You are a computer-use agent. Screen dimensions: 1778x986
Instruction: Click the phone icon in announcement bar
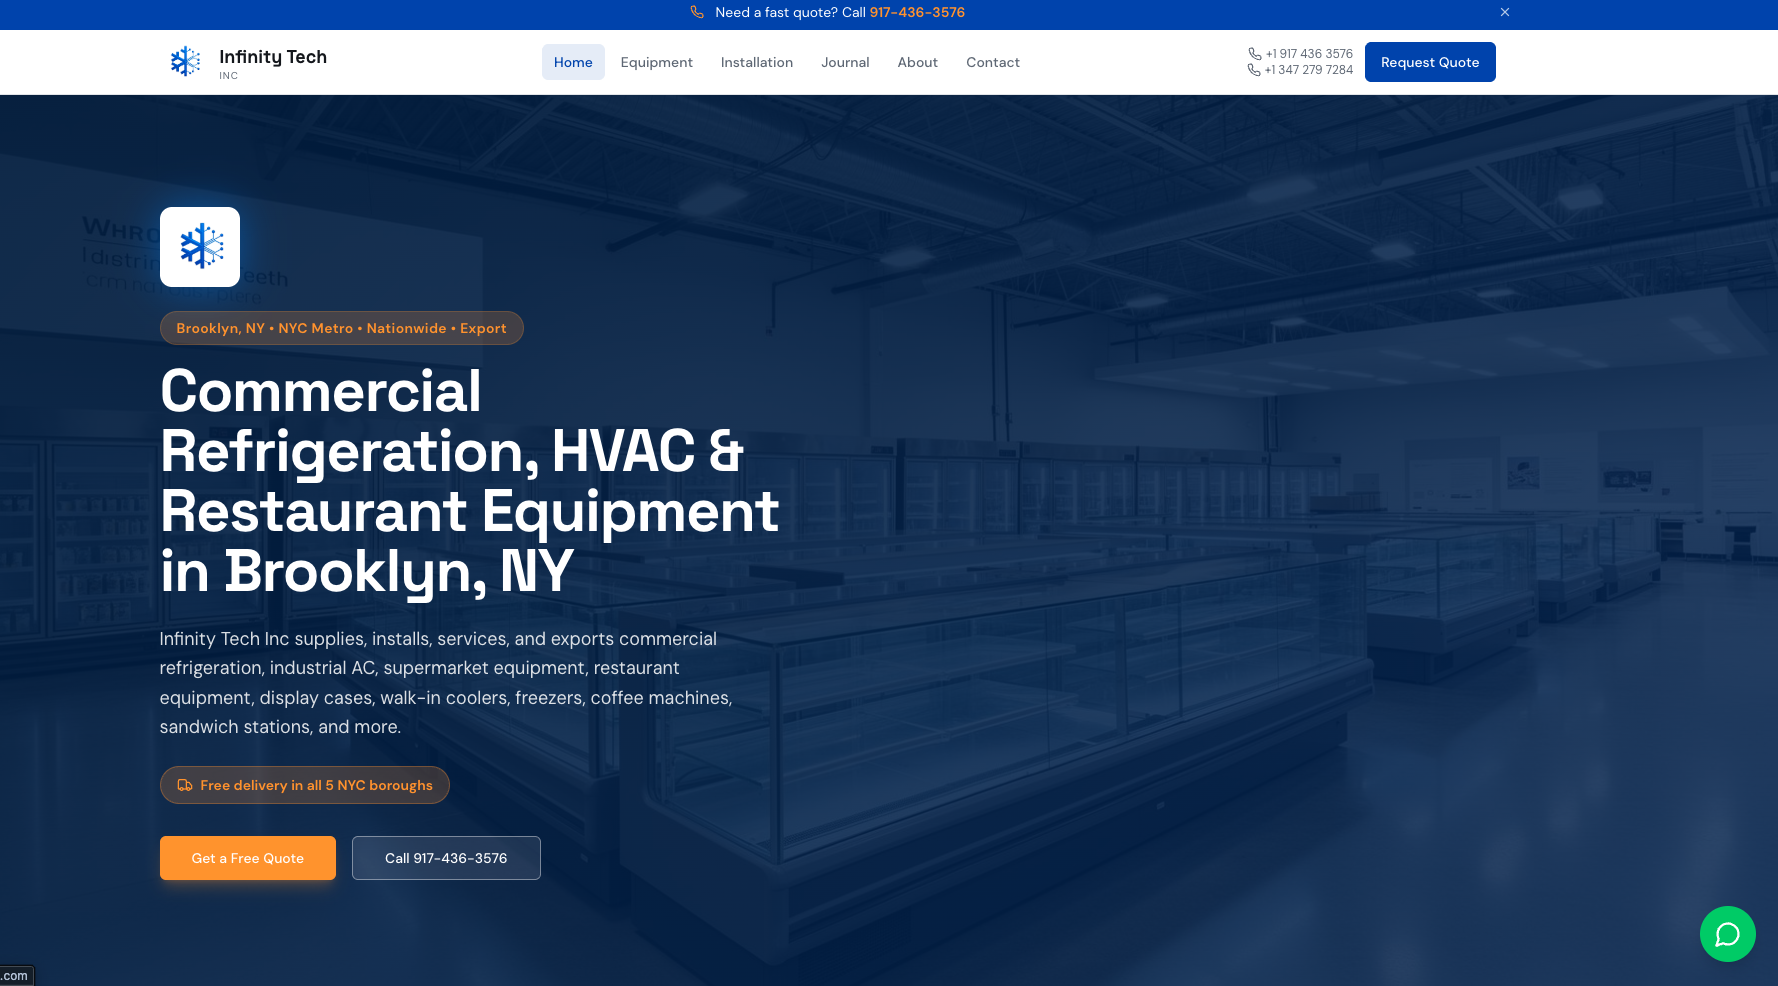click(697, 12)
